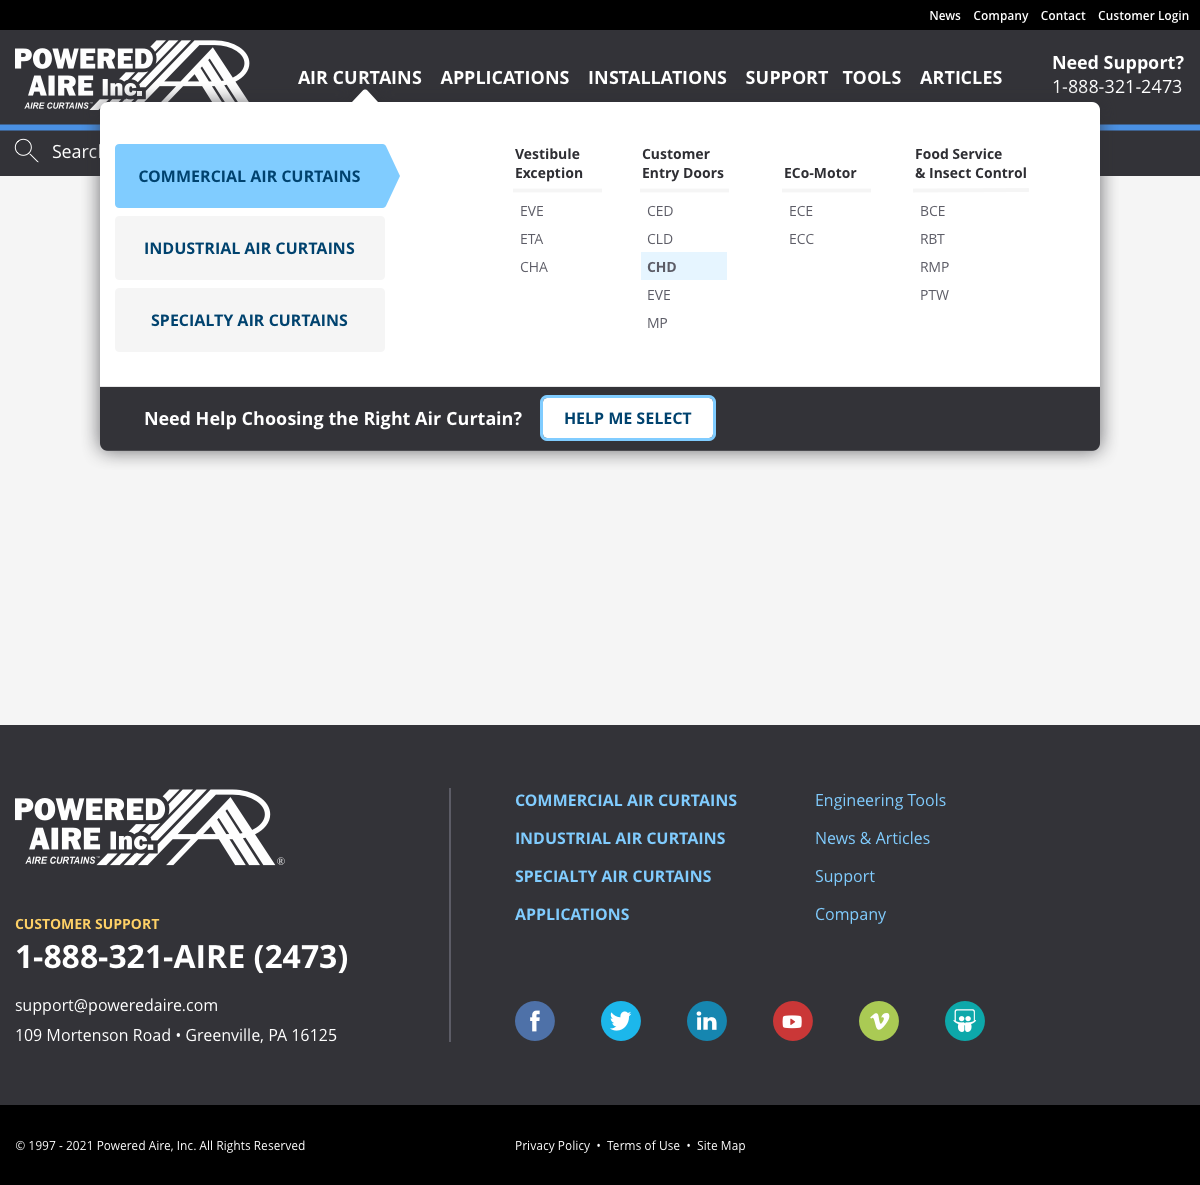This screenshot has width=1200, height=1185.
Task: Go to Company in top bar
Action: (1001, 15)
